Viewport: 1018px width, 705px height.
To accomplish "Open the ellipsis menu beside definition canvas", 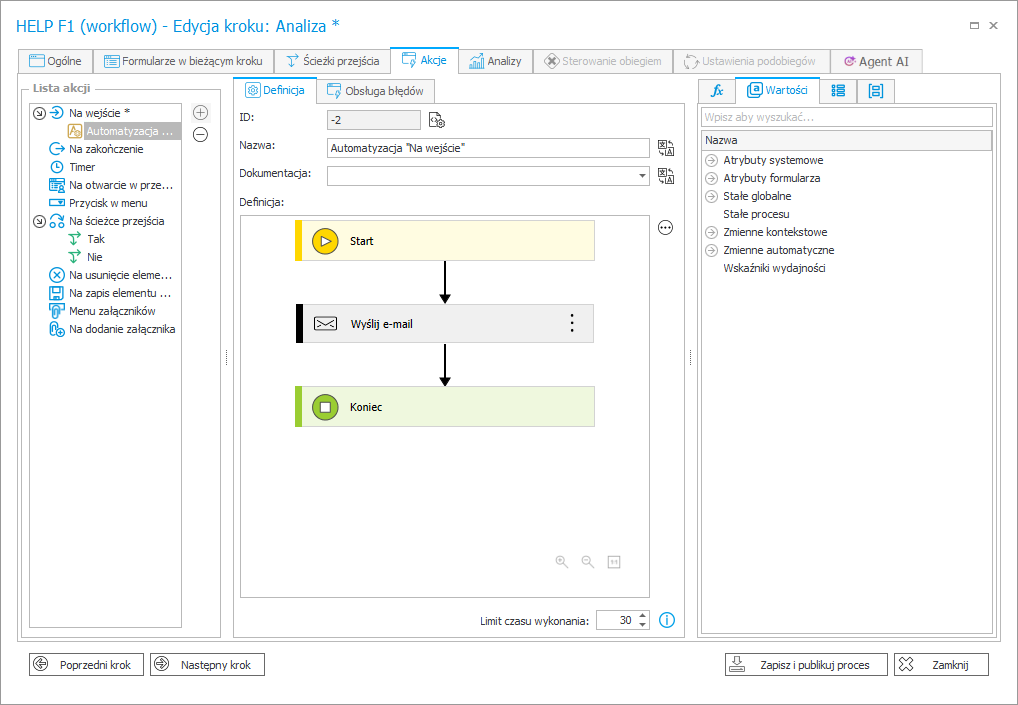I will pyautogui.click(x=666, y=228).
